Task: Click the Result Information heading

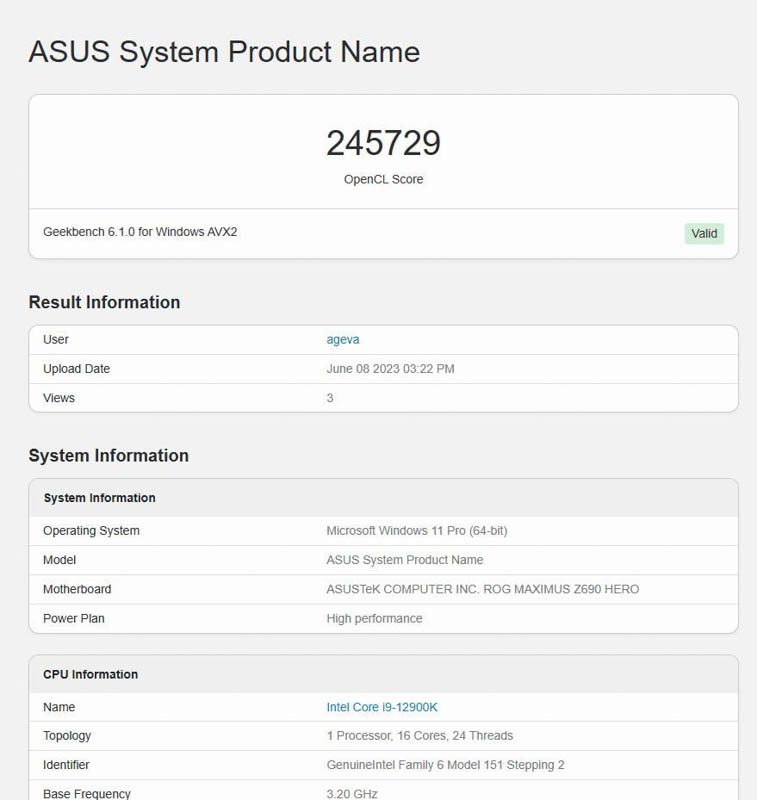Action: [x=105, y=302]
